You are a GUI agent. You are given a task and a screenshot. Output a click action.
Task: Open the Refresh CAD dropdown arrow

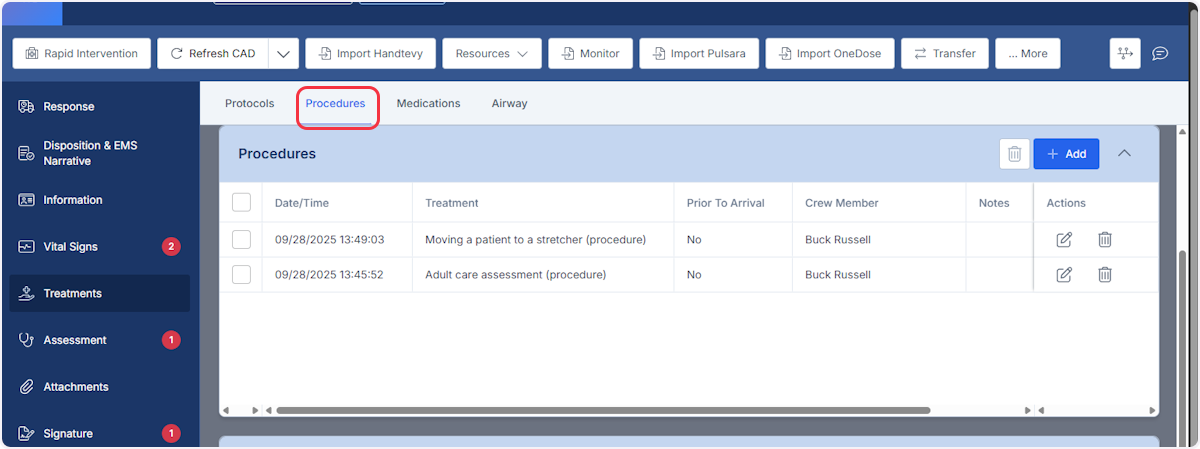[284, 54]
